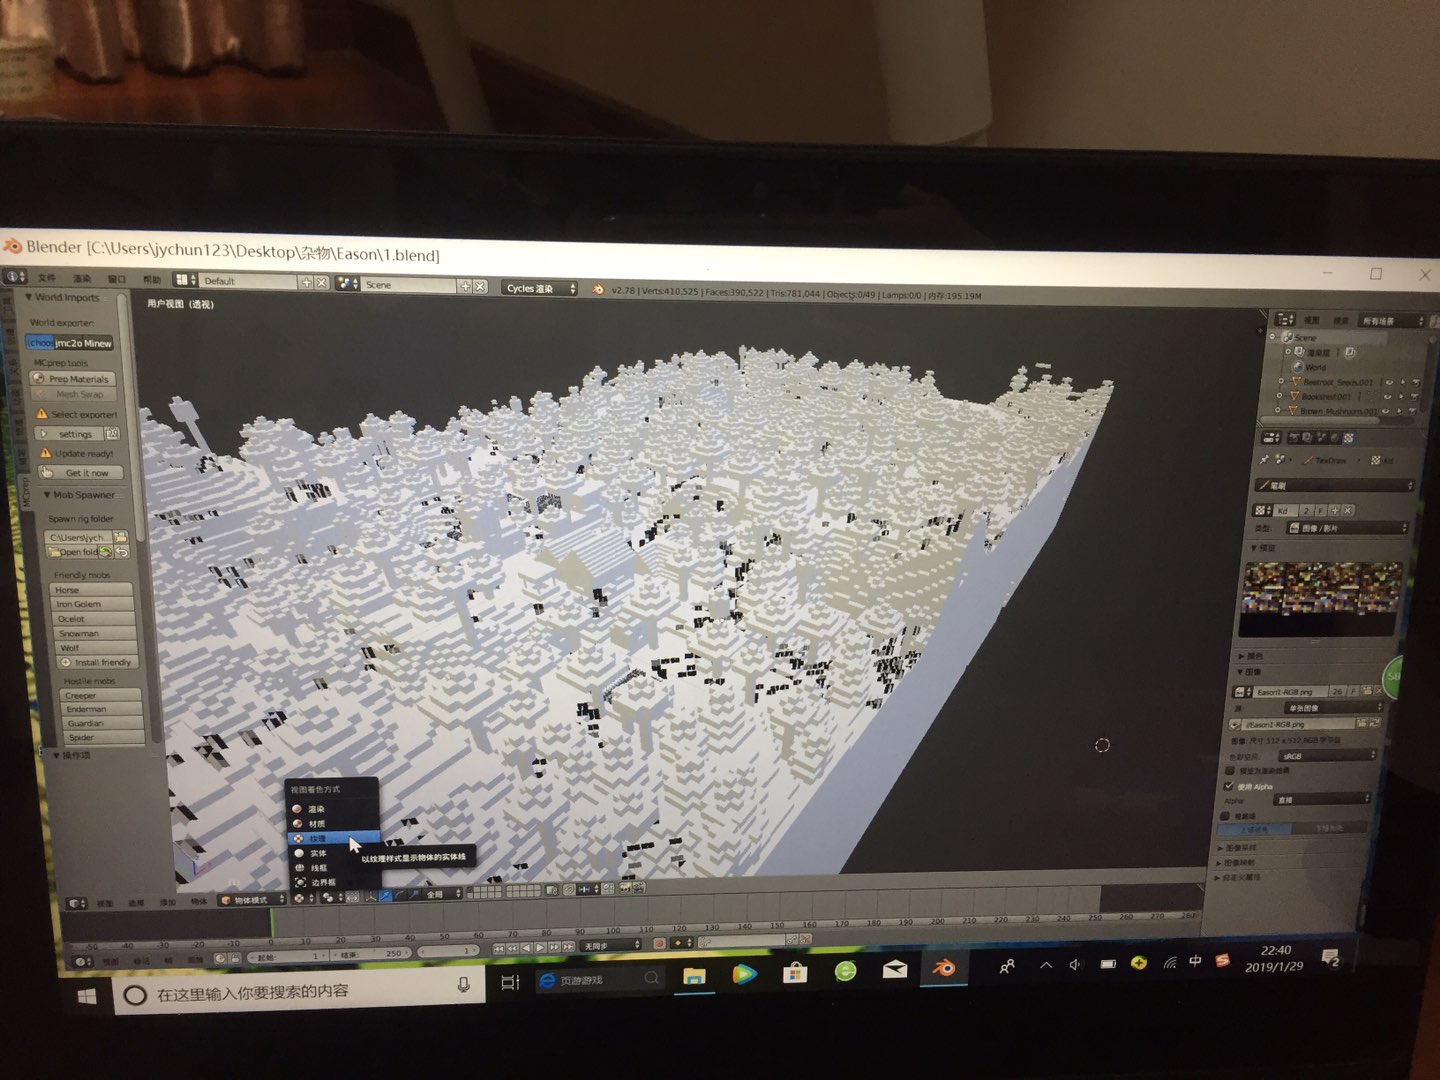Click Install friendly mobs button
1440x1080 pixels.
coord(96,662)
